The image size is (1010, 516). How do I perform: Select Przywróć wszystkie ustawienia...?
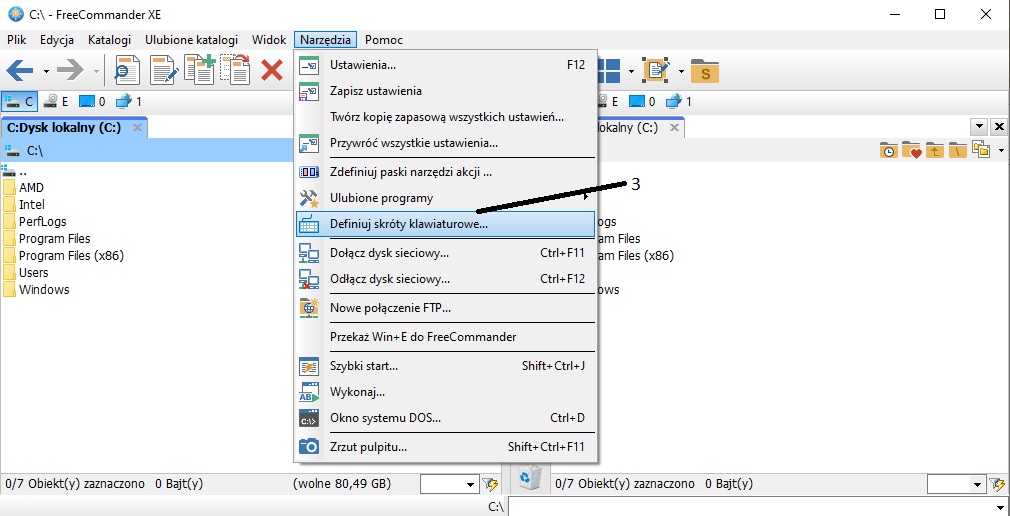(x=445, y=143)
